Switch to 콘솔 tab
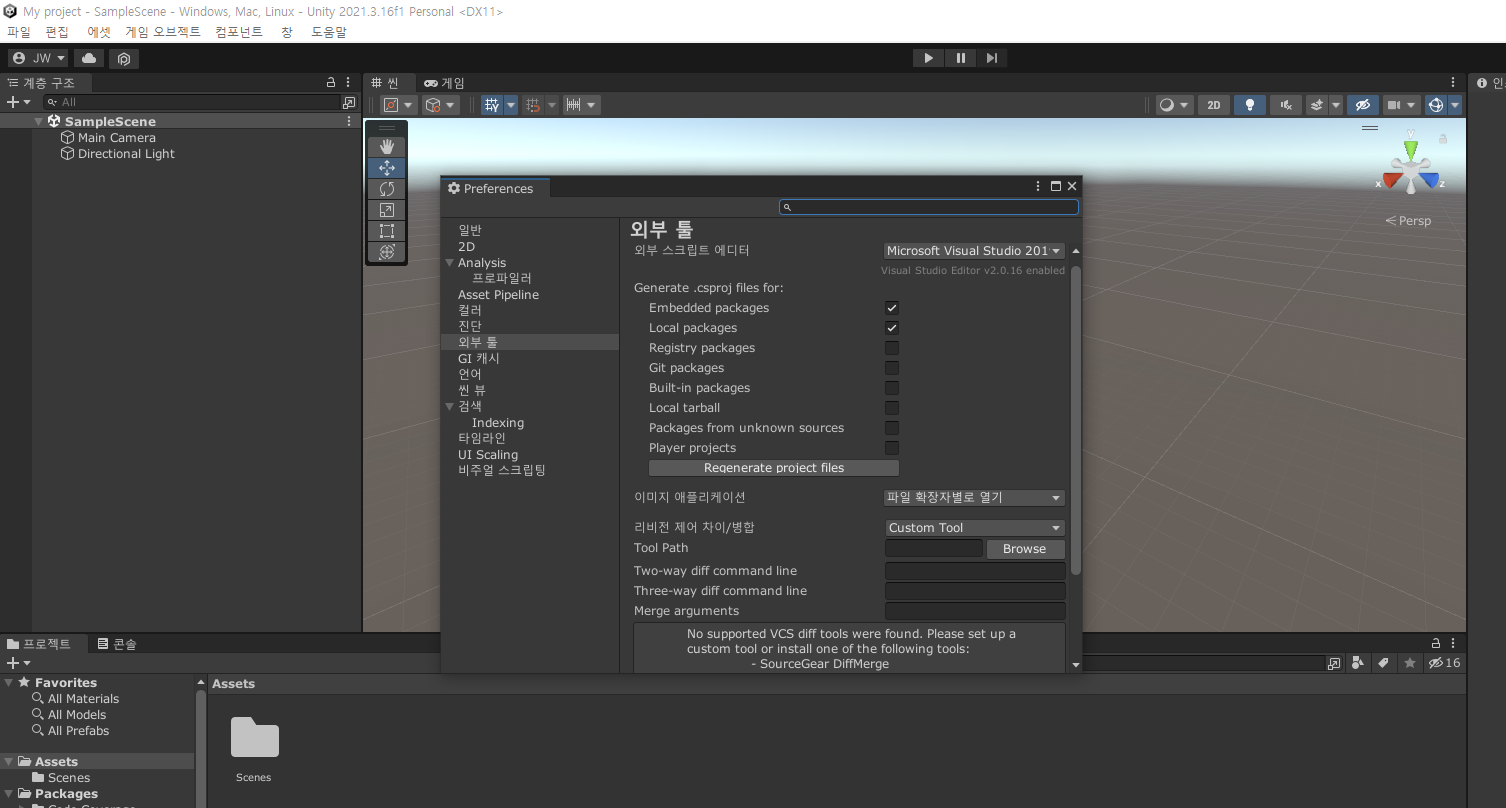This screenshot has height=808, width=1506. [x=117, y=644]
